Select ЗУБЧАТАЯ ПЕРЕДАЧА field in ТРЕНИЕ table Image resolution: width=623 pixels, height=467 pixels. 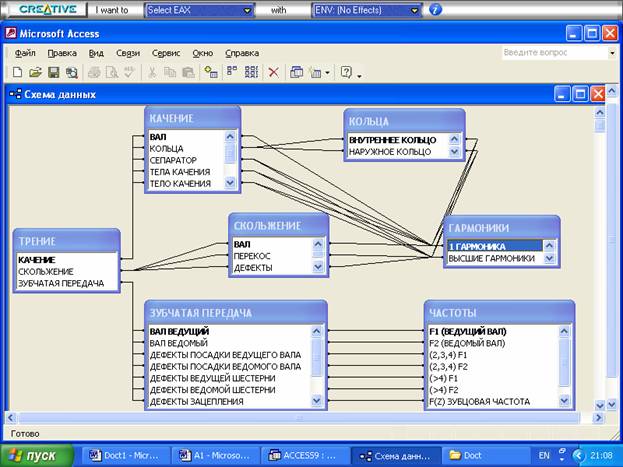pos(67,283)
